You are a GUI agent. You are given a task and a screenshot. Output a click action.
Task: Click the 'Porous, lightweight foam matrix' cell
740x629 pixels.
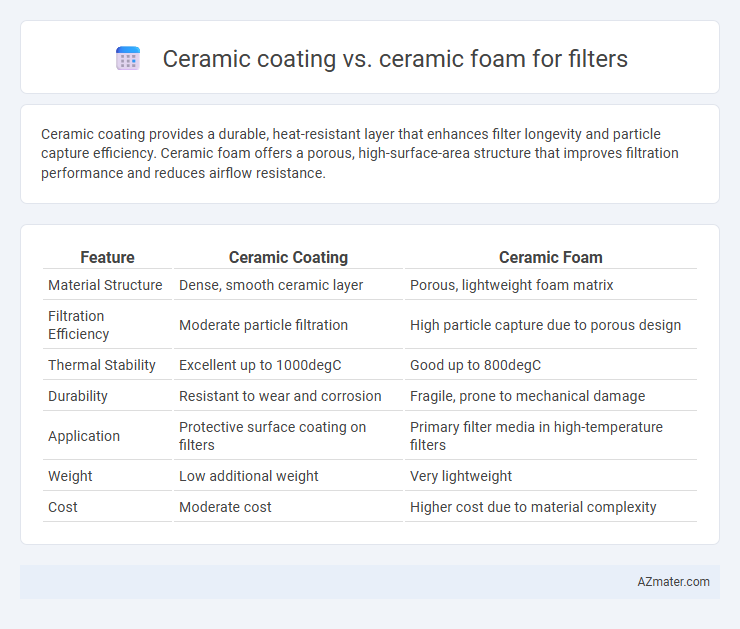tap(512, 285)
